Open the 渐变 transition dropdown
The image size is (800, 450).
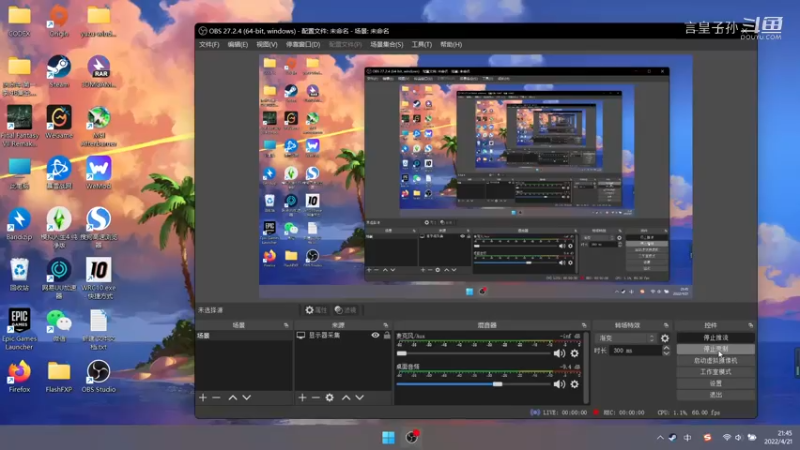point(627,338)
